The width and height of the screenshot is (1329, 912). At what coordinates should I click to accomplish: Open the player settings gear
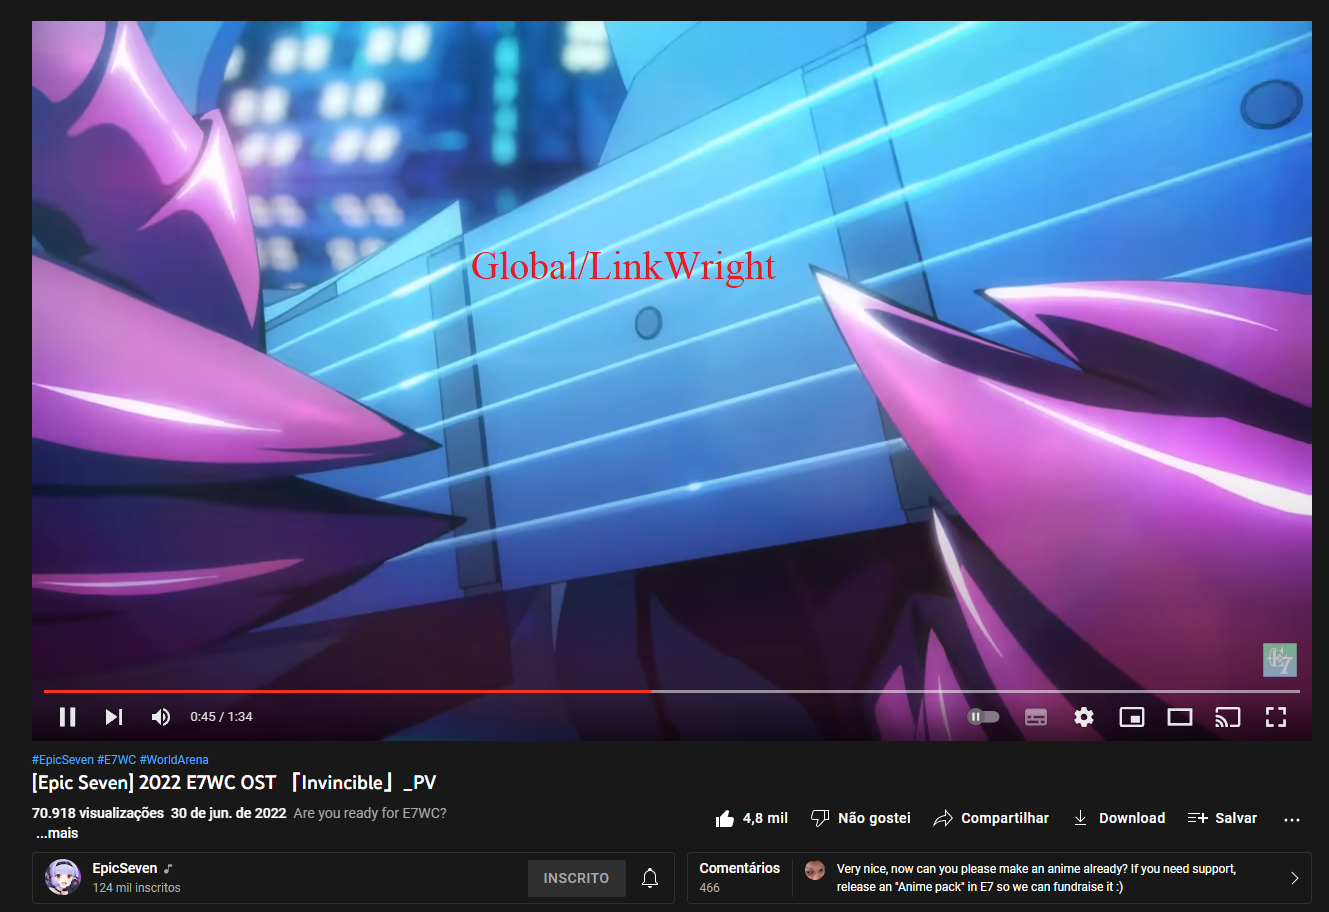click(x=1084, y=717)
